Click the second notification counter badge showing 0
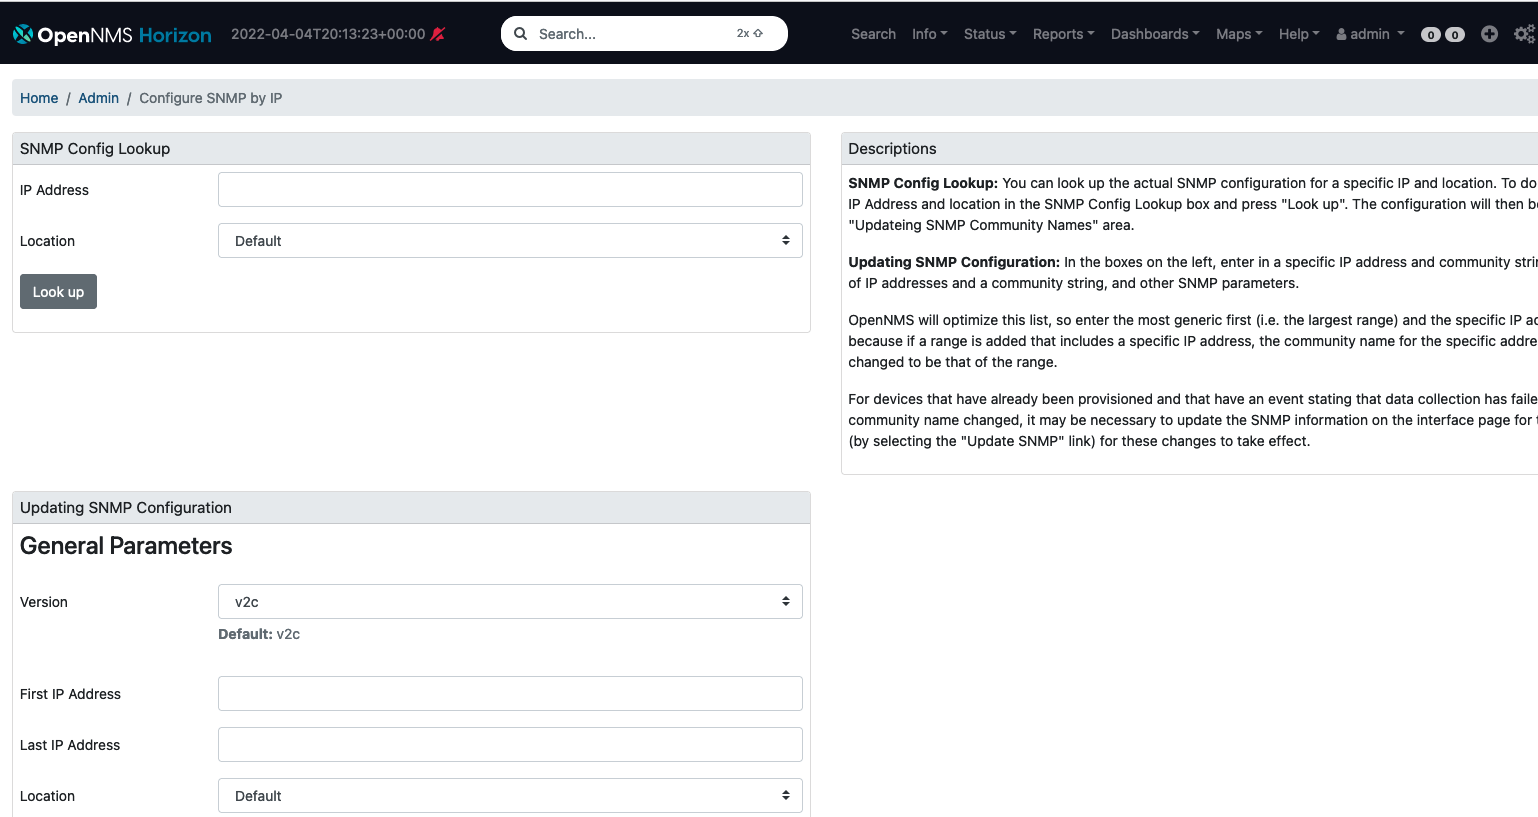 tap(1453, 33)
